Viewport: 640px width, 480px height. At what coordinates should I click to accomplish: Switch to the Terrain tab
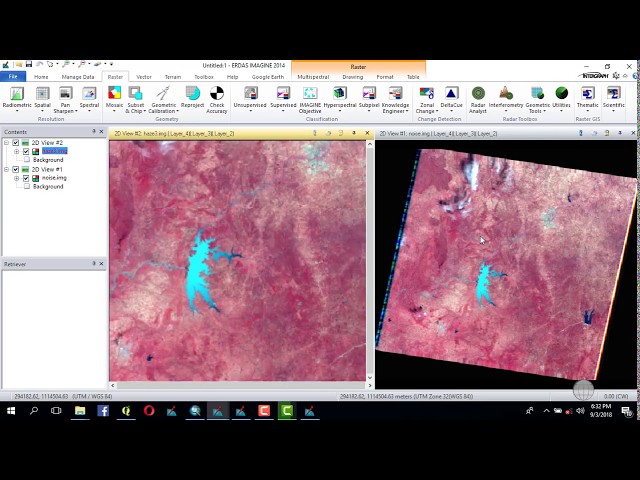coord(173,77)
